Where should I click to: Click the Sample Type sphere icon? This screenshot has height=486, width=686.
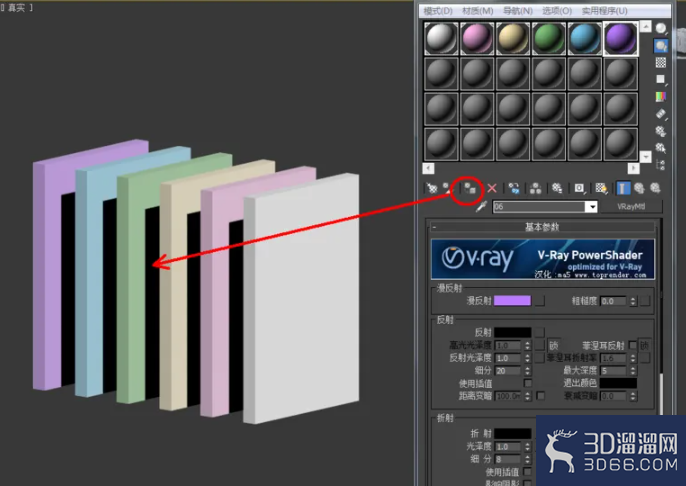[661, 29]
